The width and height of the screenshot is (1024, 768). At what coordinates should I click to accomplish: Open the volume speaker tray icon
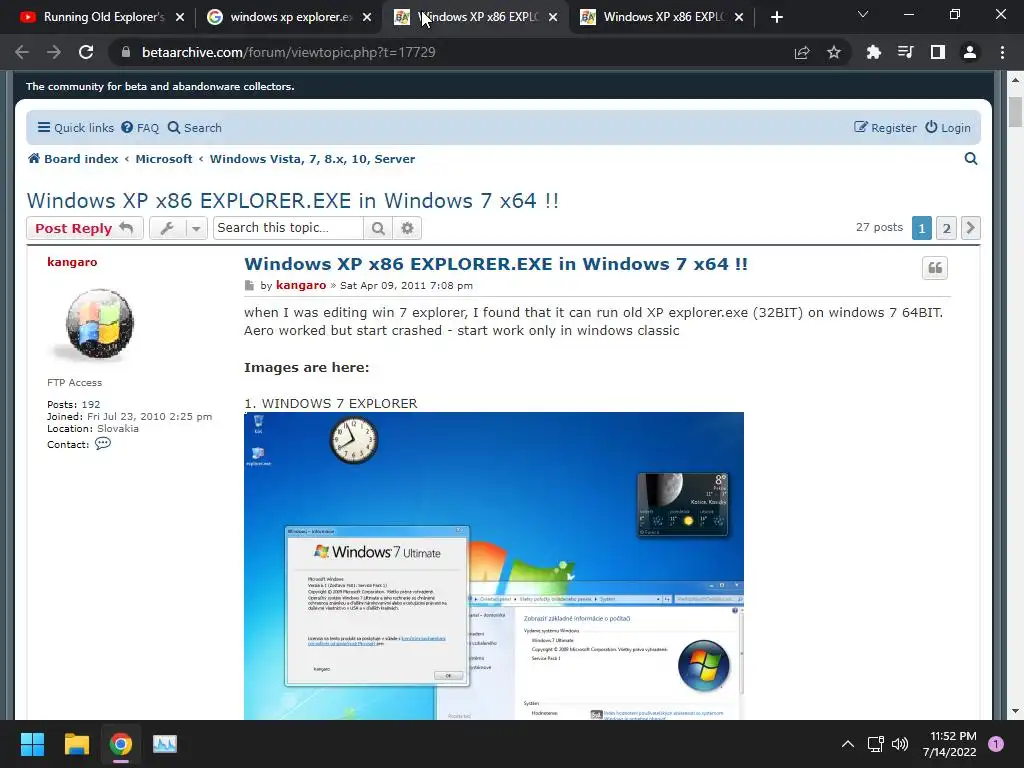(900, 744)
